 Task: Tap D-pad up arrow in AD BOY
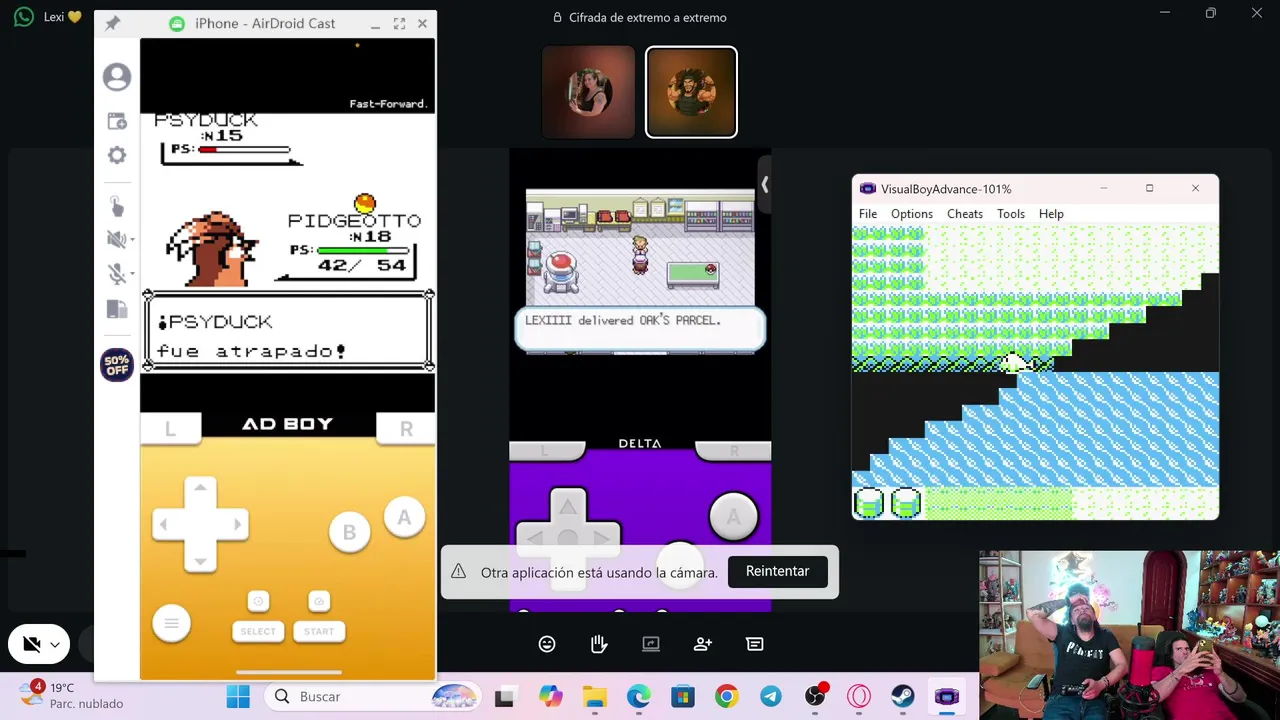200,488
